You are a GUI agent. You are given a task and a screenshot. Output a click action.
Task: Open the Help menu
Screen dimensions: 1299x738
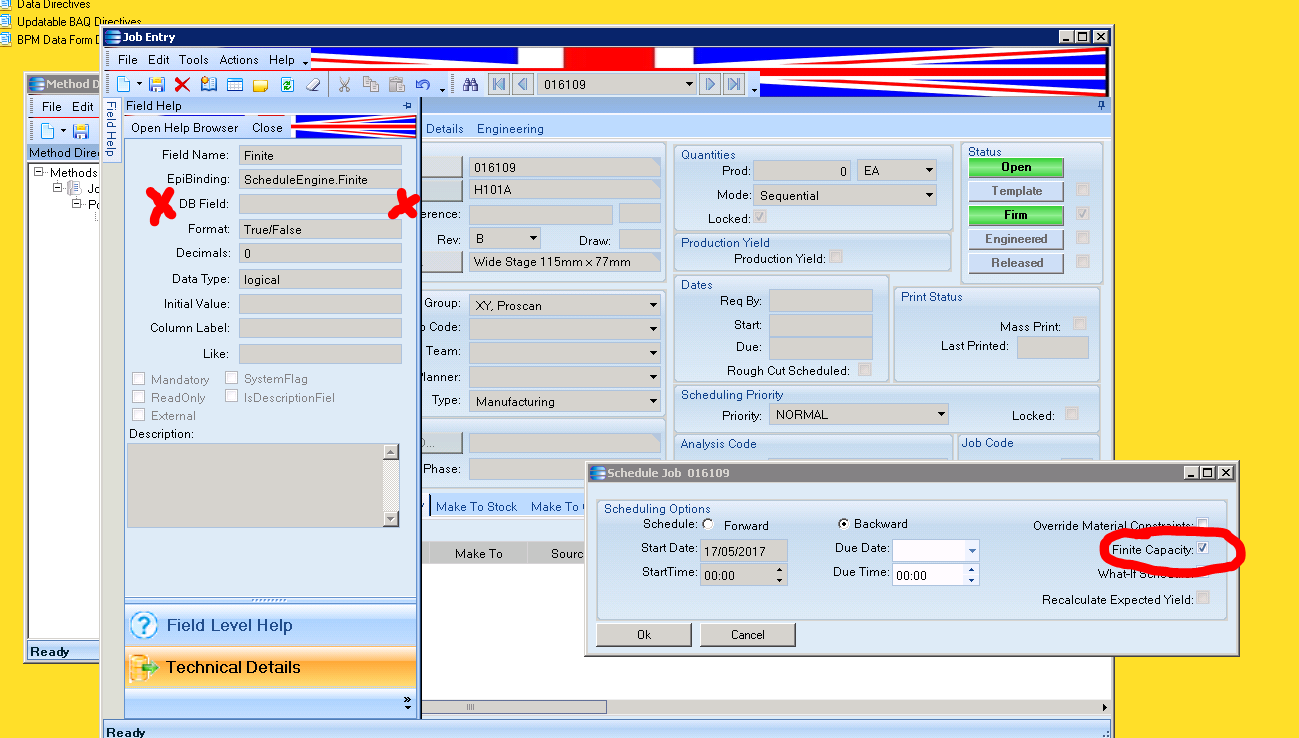coord(282,60)
